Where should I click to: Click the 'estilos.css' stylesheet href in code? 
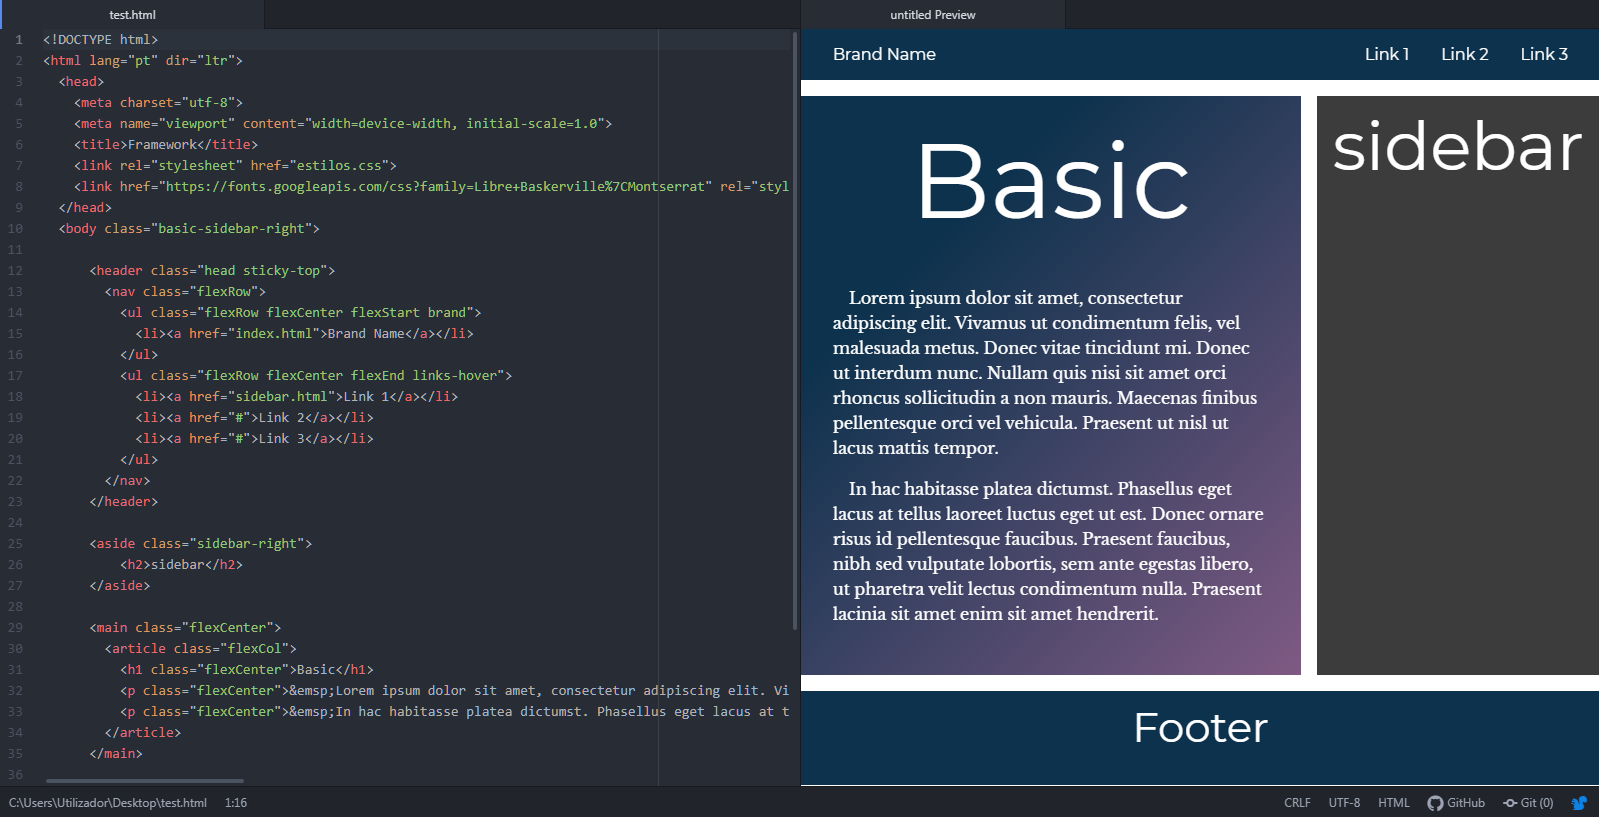[x=339, y=166]
